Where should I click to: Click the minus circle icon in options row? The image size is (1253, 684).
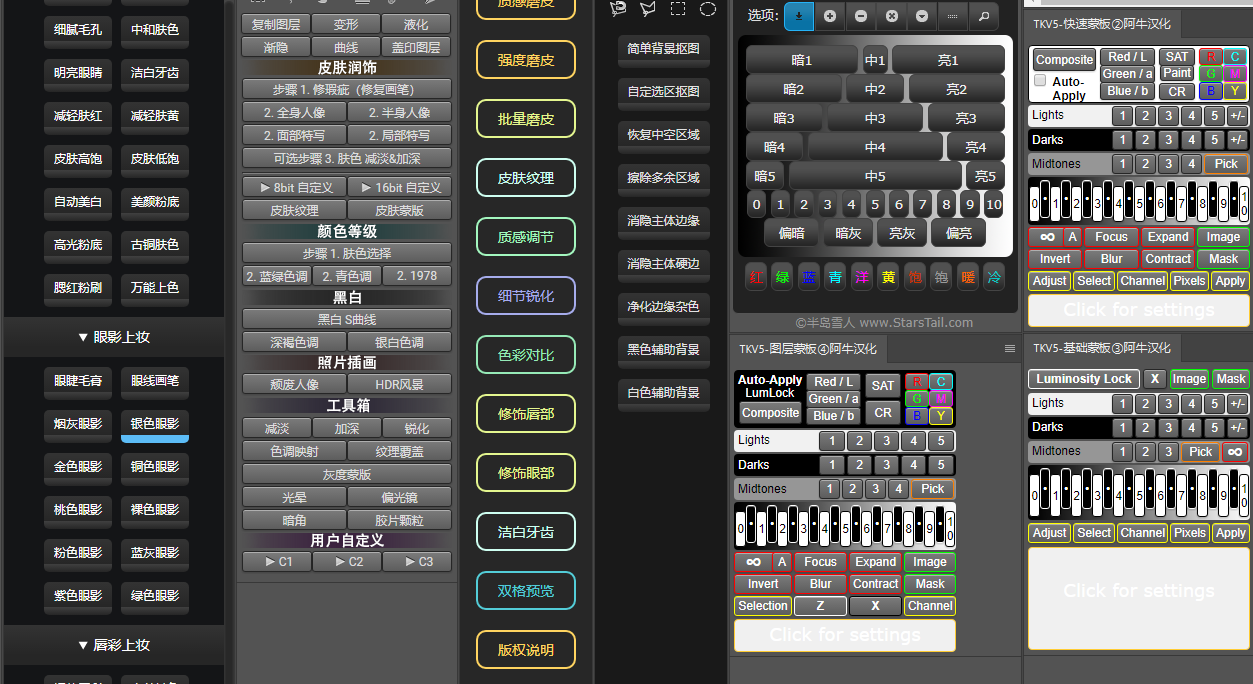point(861,16)
